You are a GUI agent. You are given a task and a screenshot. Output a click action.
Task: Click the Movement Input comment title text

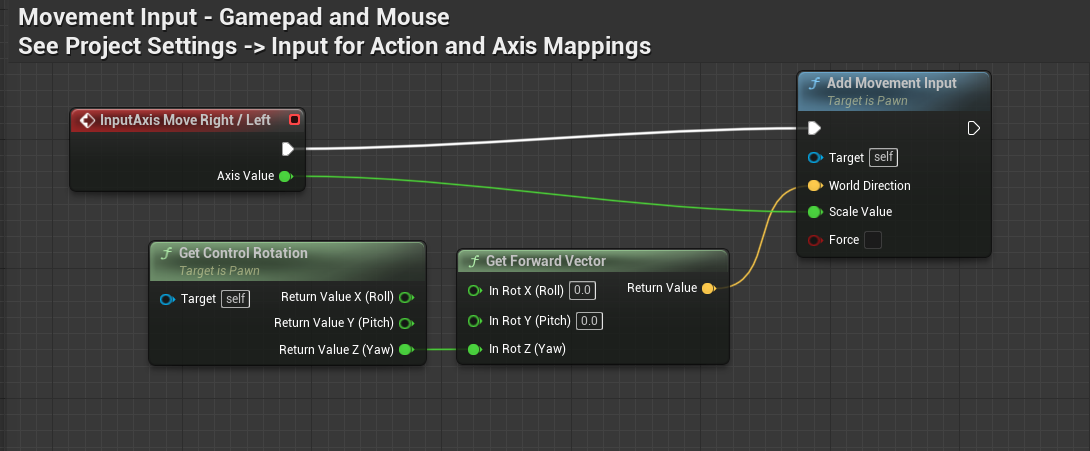click(234, 17)
